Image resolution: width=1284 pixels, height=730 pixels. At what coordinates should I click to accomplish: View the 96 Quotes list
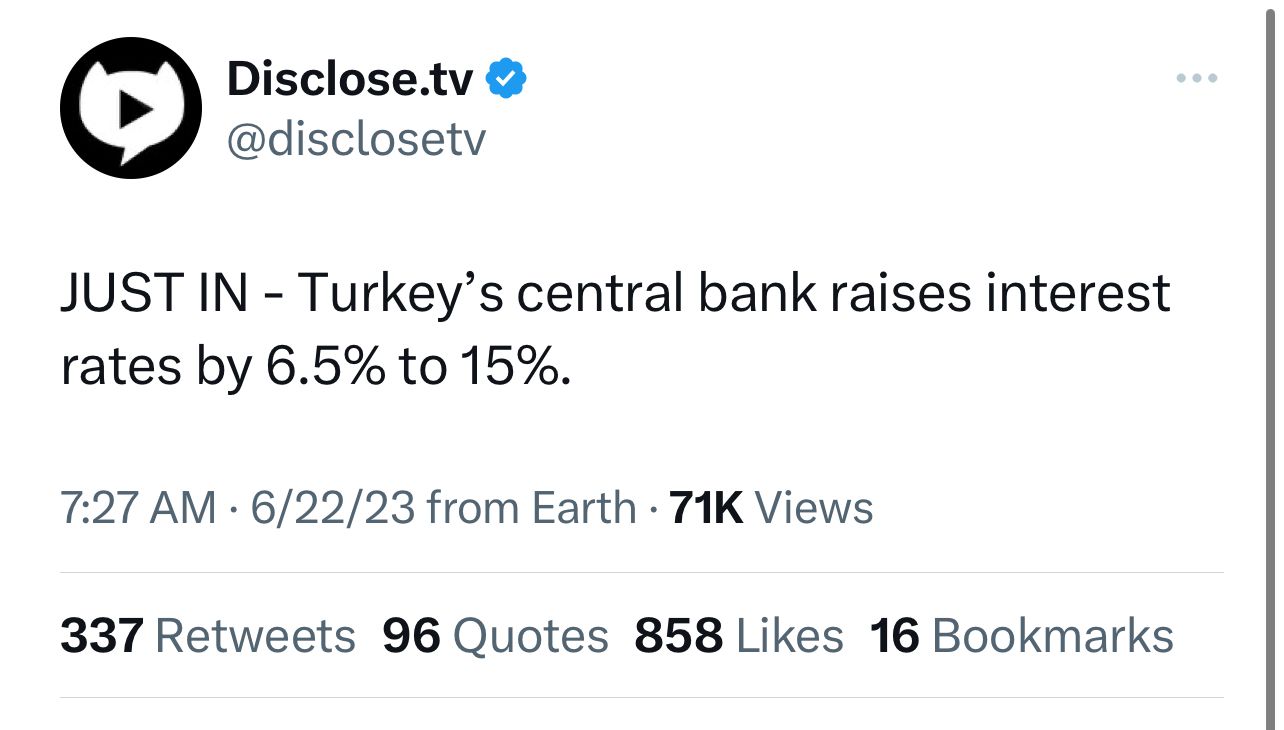tap(495, 636)
